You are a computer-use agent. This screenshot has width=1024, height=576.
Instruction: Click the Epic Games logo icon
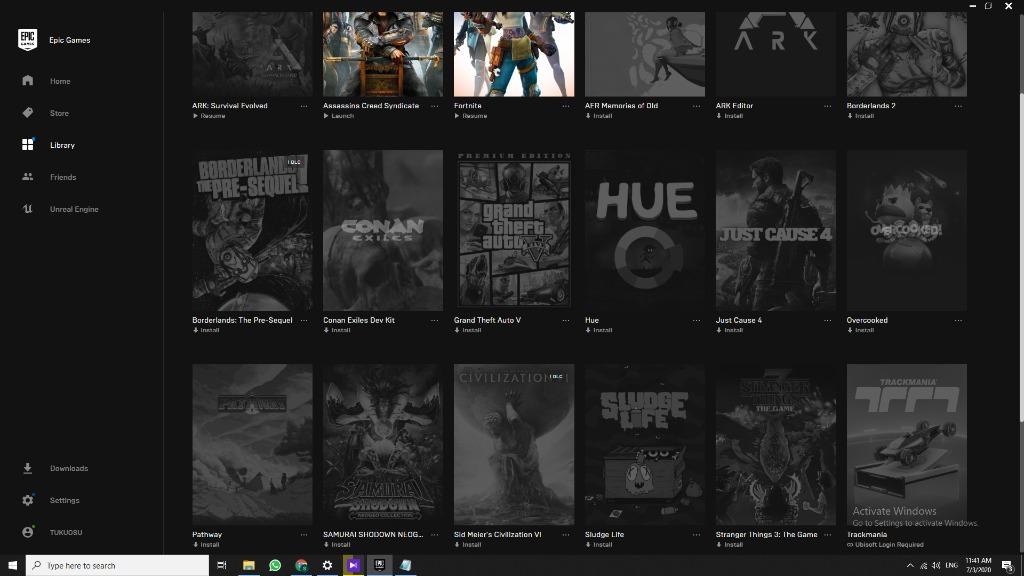[x=27, y=40]
